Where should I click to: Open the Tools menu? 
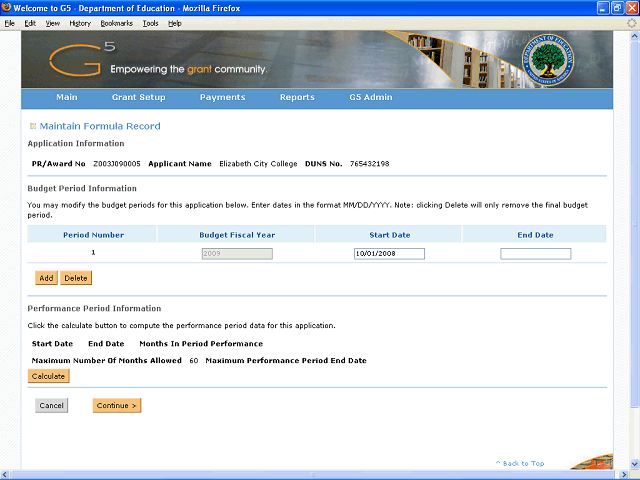(150, 22)
